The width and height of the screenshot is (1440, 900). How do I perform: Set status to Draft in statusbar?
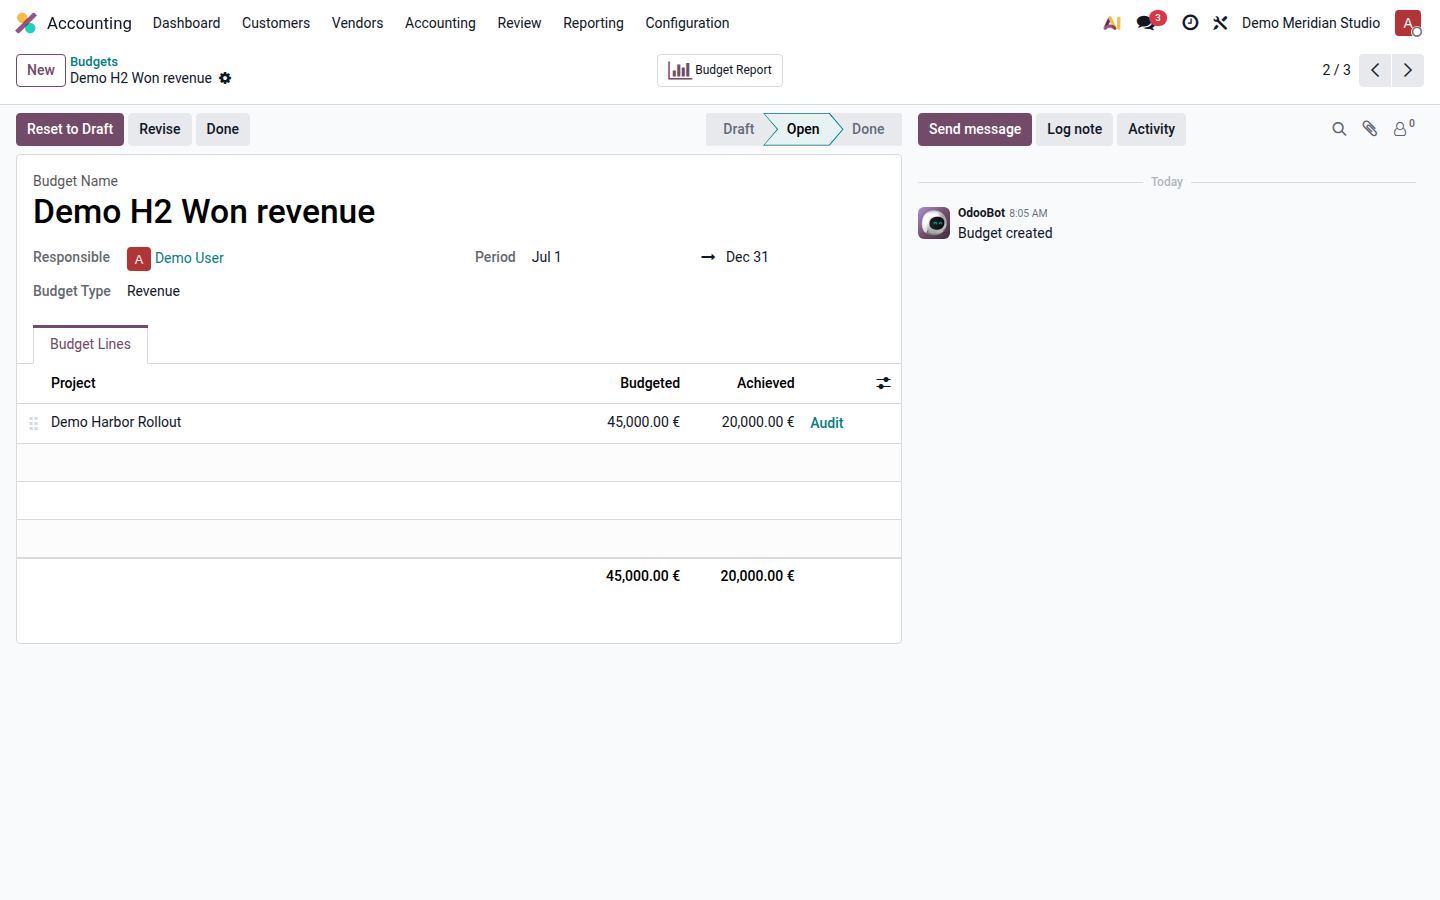[x=738, y=129]
